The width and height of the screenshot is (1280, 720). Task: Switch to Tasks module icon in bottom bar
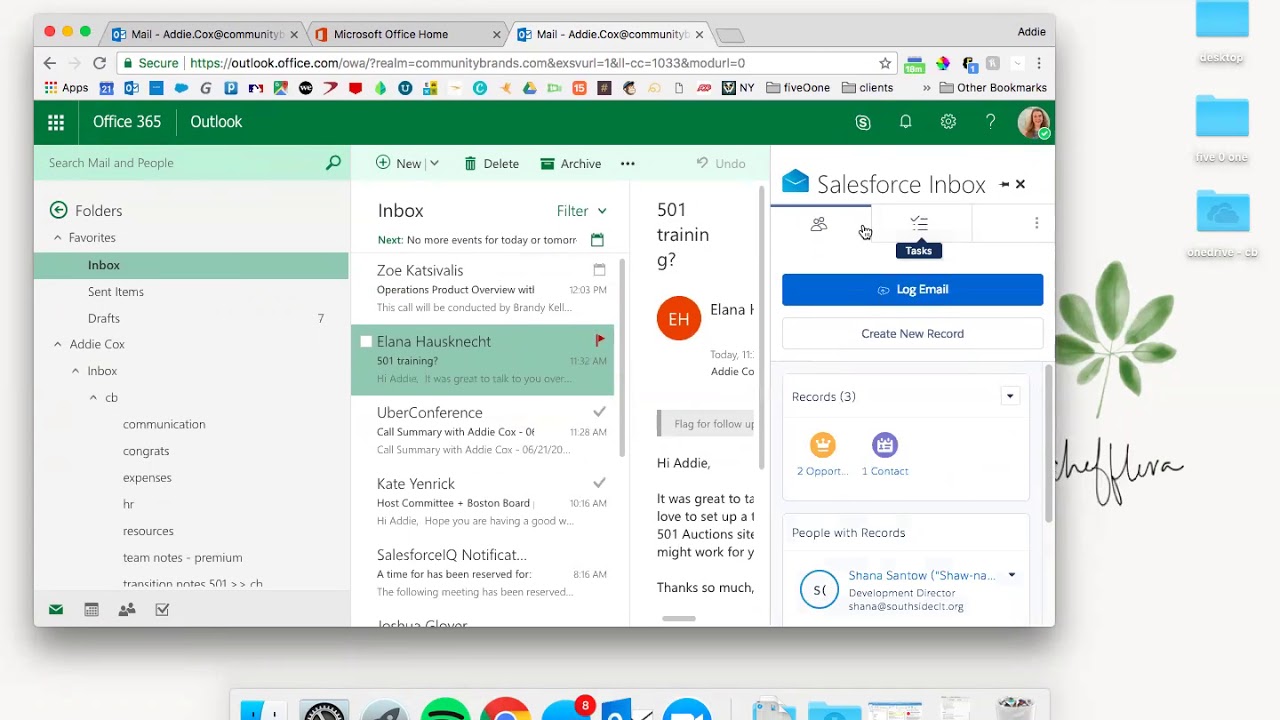162,609
